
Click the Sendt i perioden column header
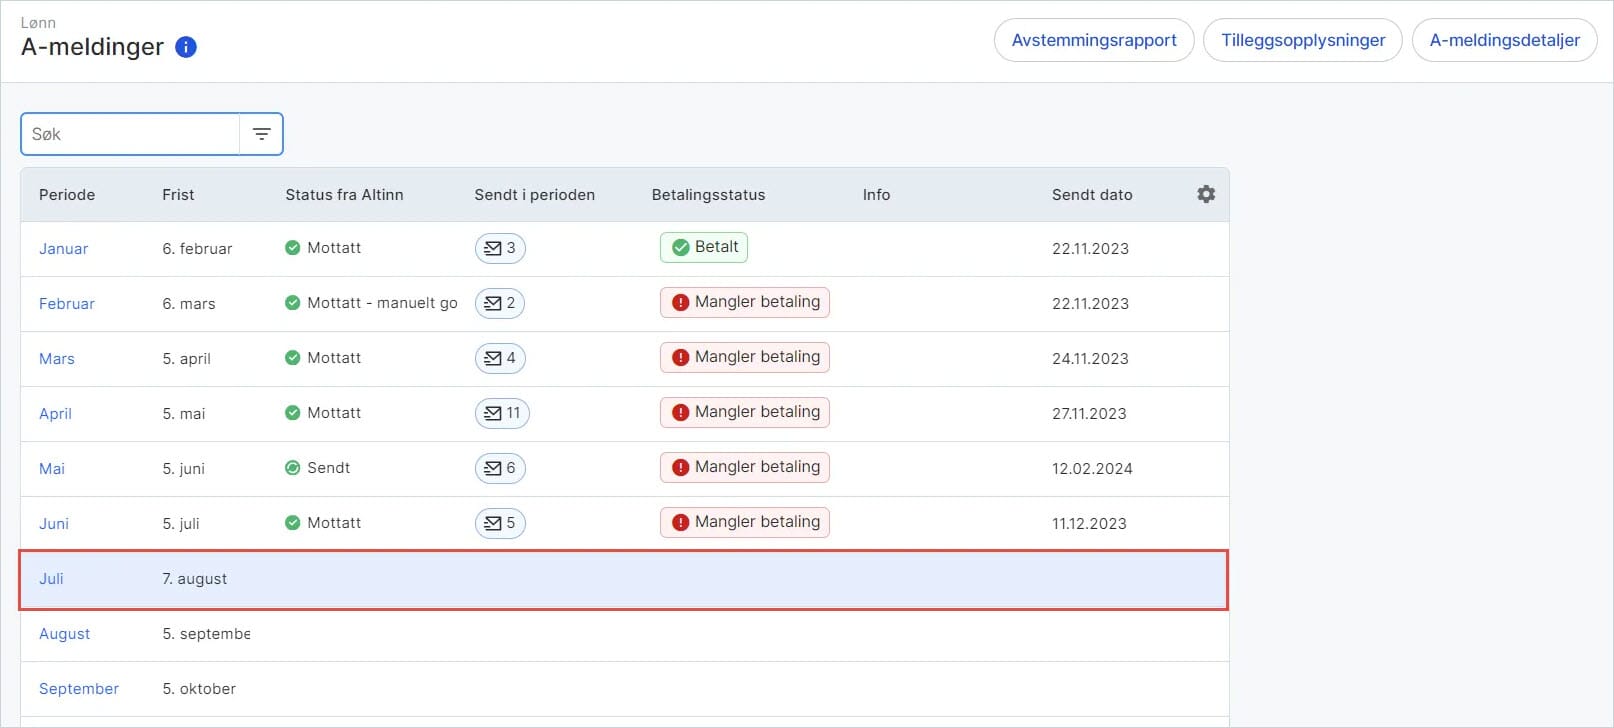[x=534, y=195]
